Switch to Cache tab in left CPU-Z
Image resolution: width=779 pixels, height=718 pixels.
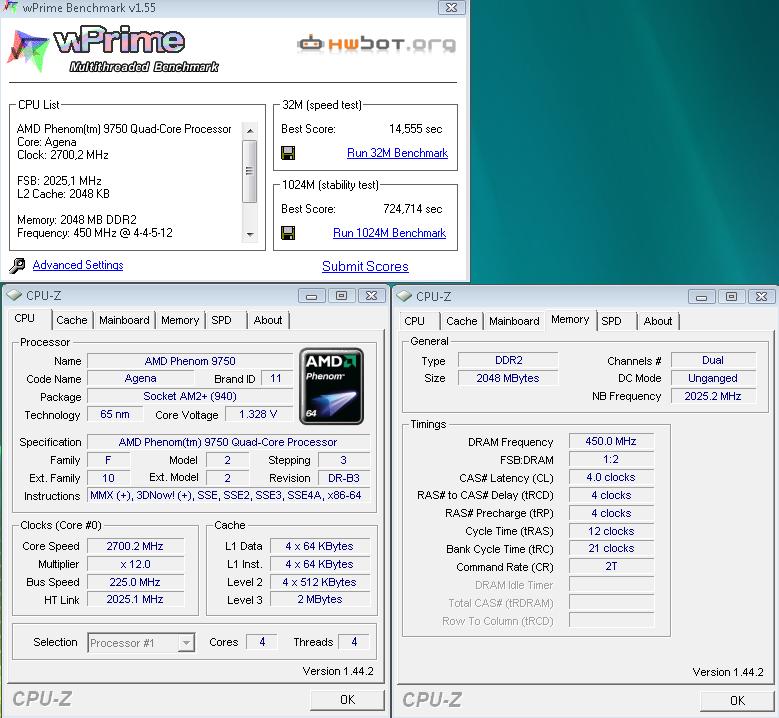72,320
